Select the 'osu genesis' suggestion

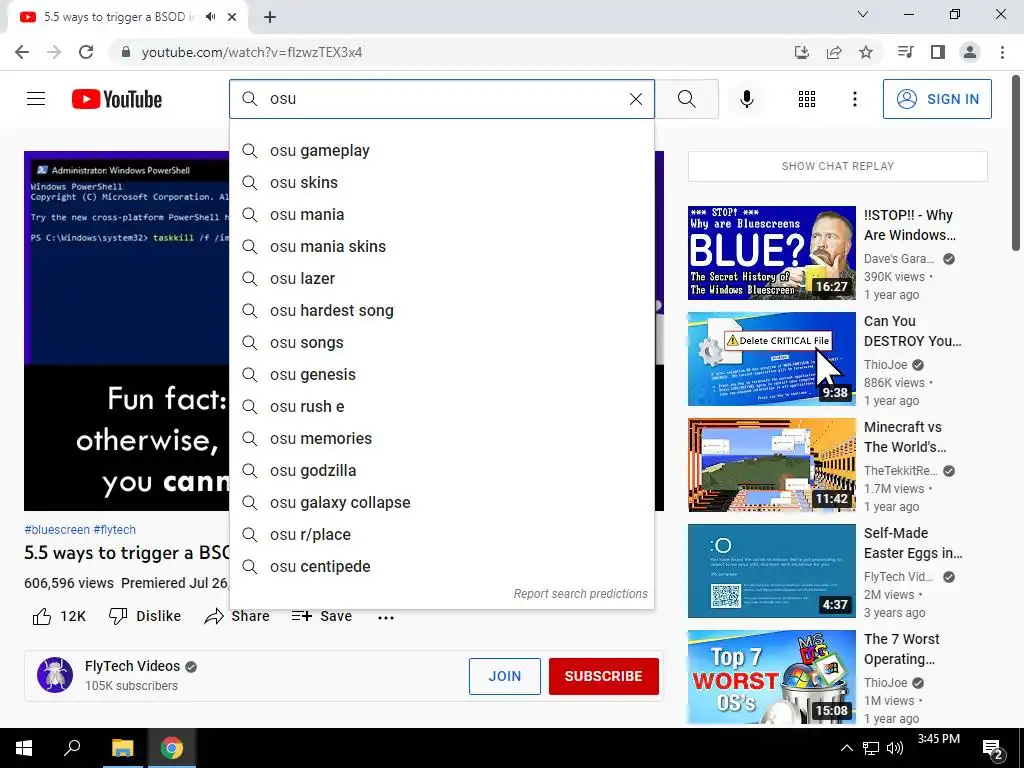pyautogui.click(x=441, y=375)
